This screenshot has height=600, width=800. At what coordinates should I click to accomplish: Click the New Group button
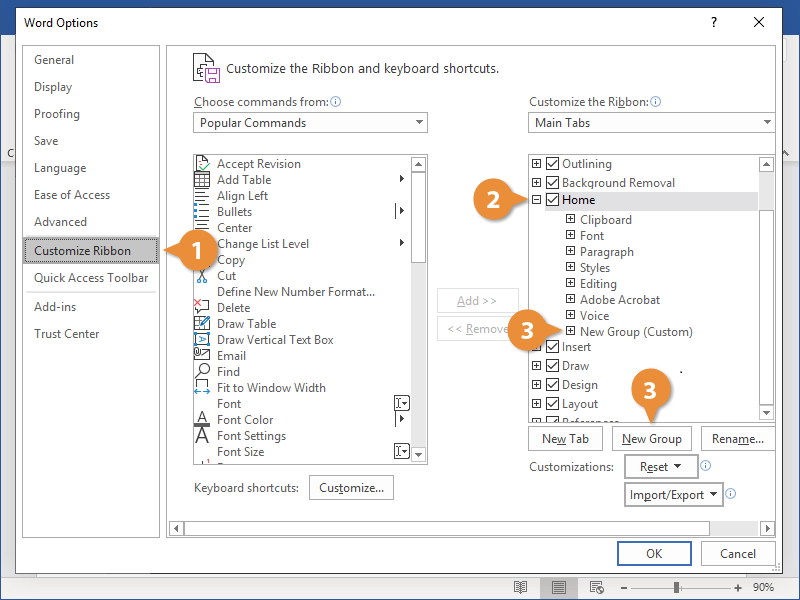coord(651,438)
